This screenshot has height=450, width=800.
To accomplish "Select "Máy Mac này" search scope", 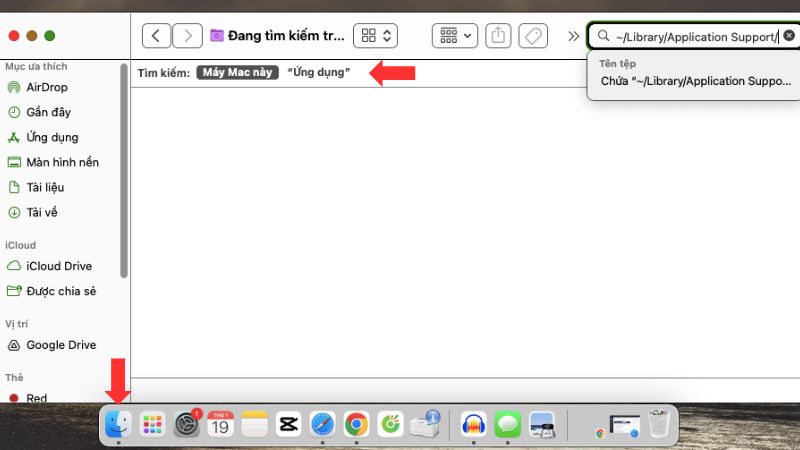I will point(237,72).
